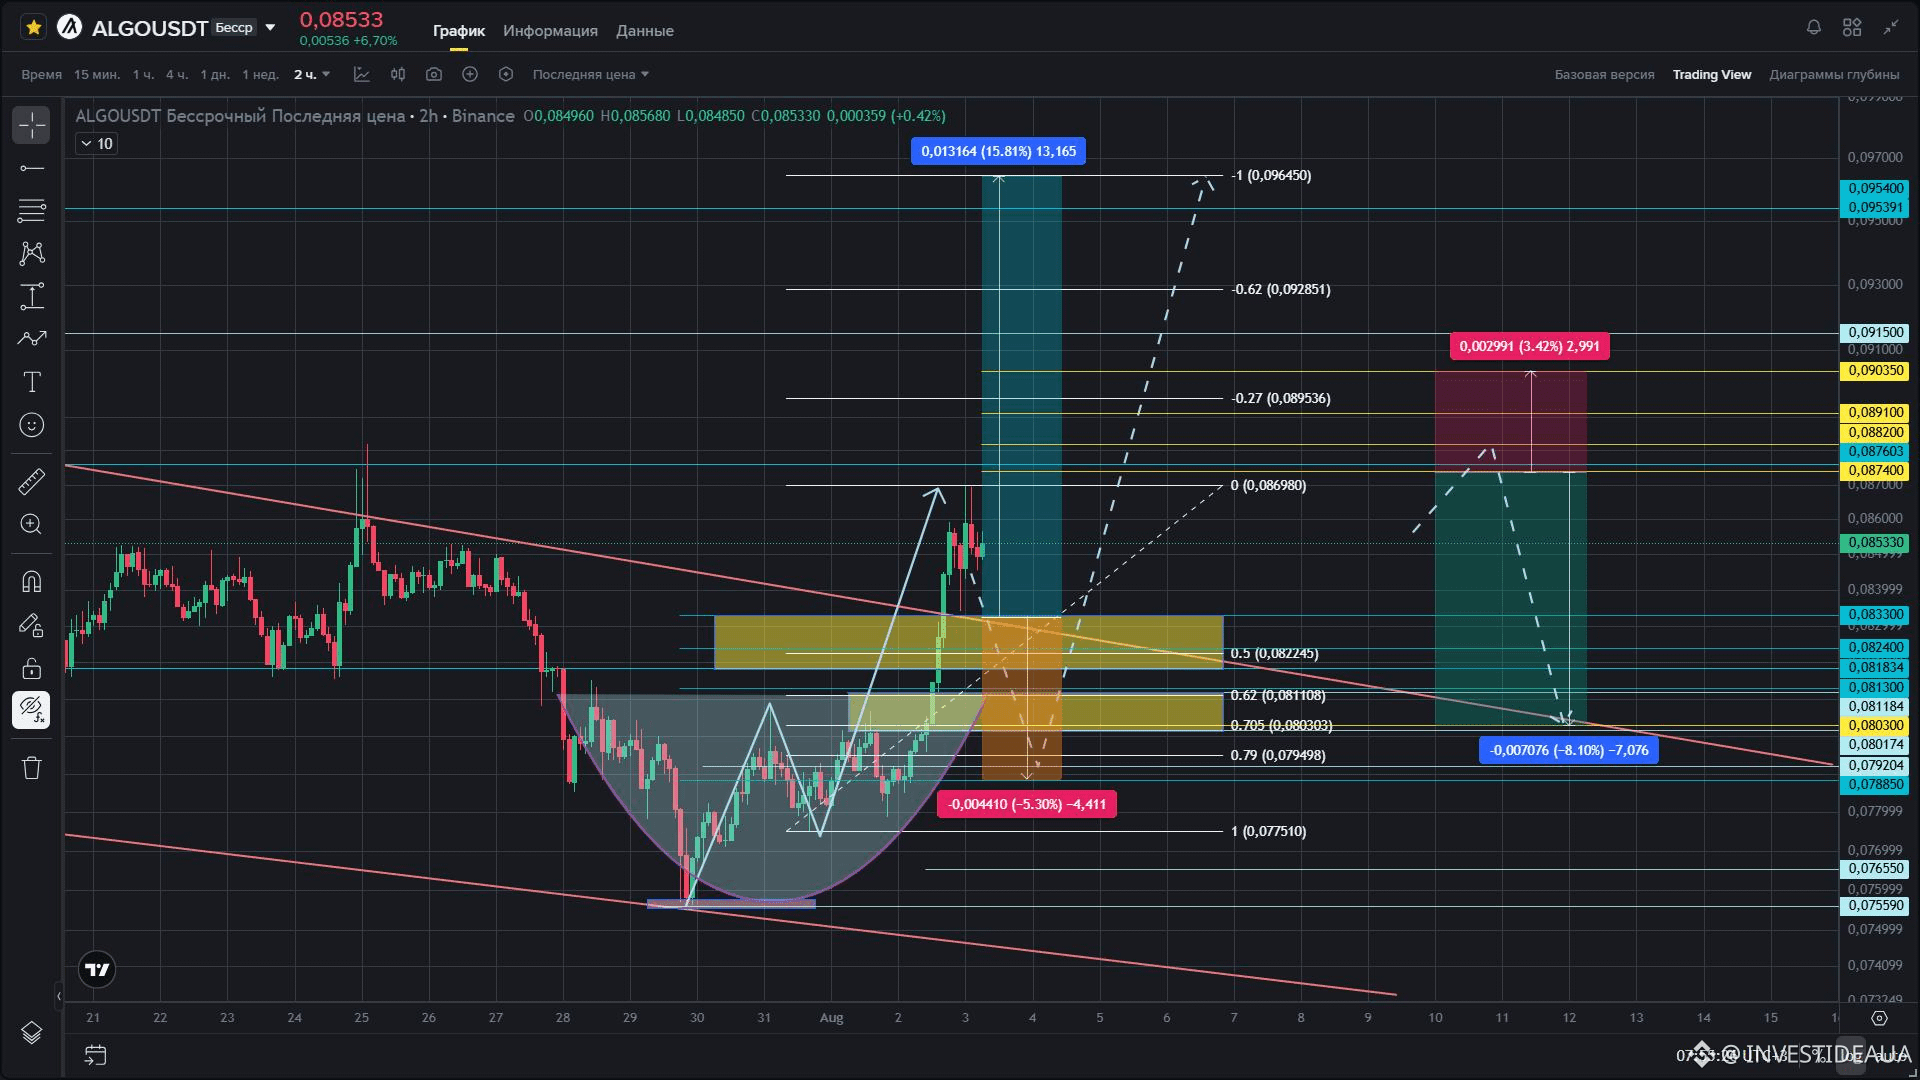Click the plus-circle add icon
Viewport: 1920px width, 1080px height.
tap(470, 75)
